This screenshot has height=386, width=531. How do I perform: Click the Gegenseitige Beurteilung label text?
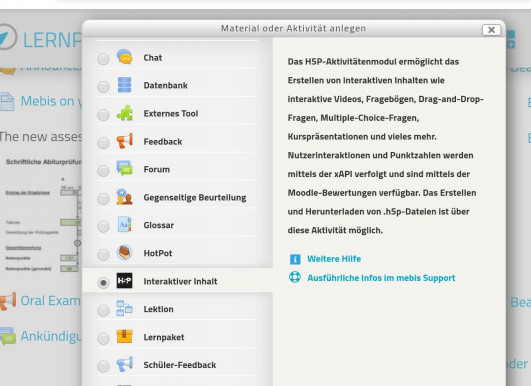coord(195,197)
